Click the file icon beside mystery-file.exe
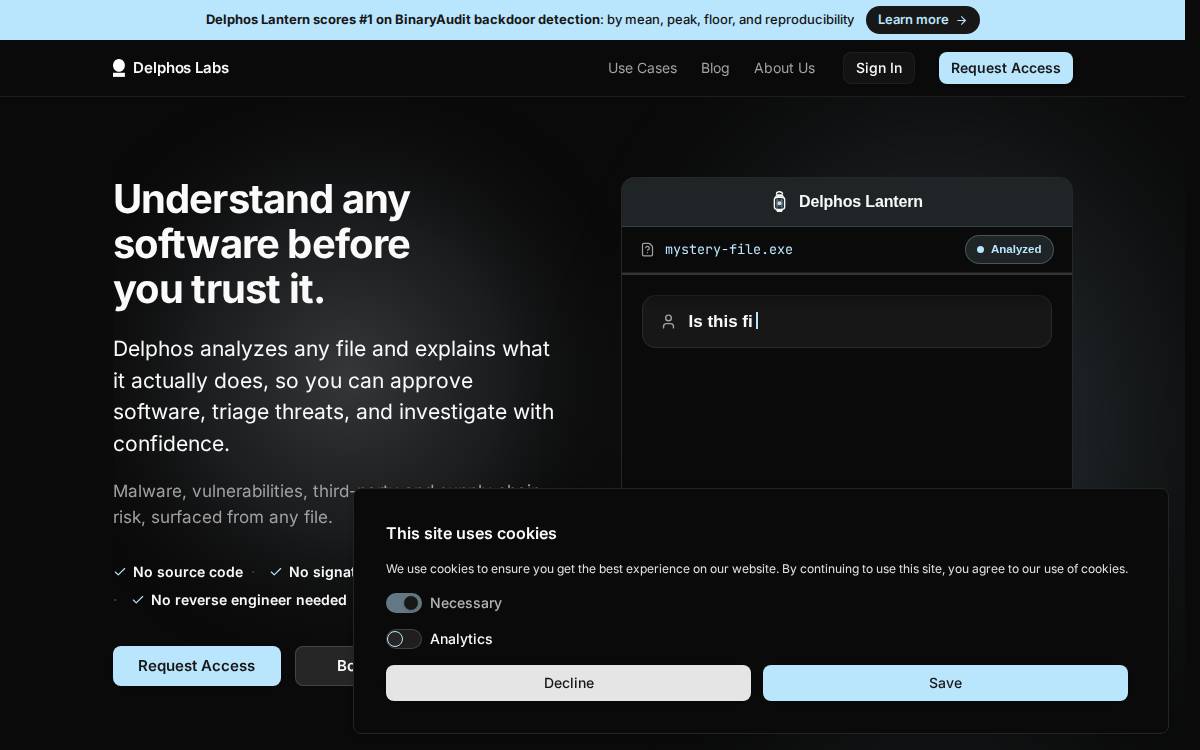Viewport: 1200px width, 750px height. (647, 250)
